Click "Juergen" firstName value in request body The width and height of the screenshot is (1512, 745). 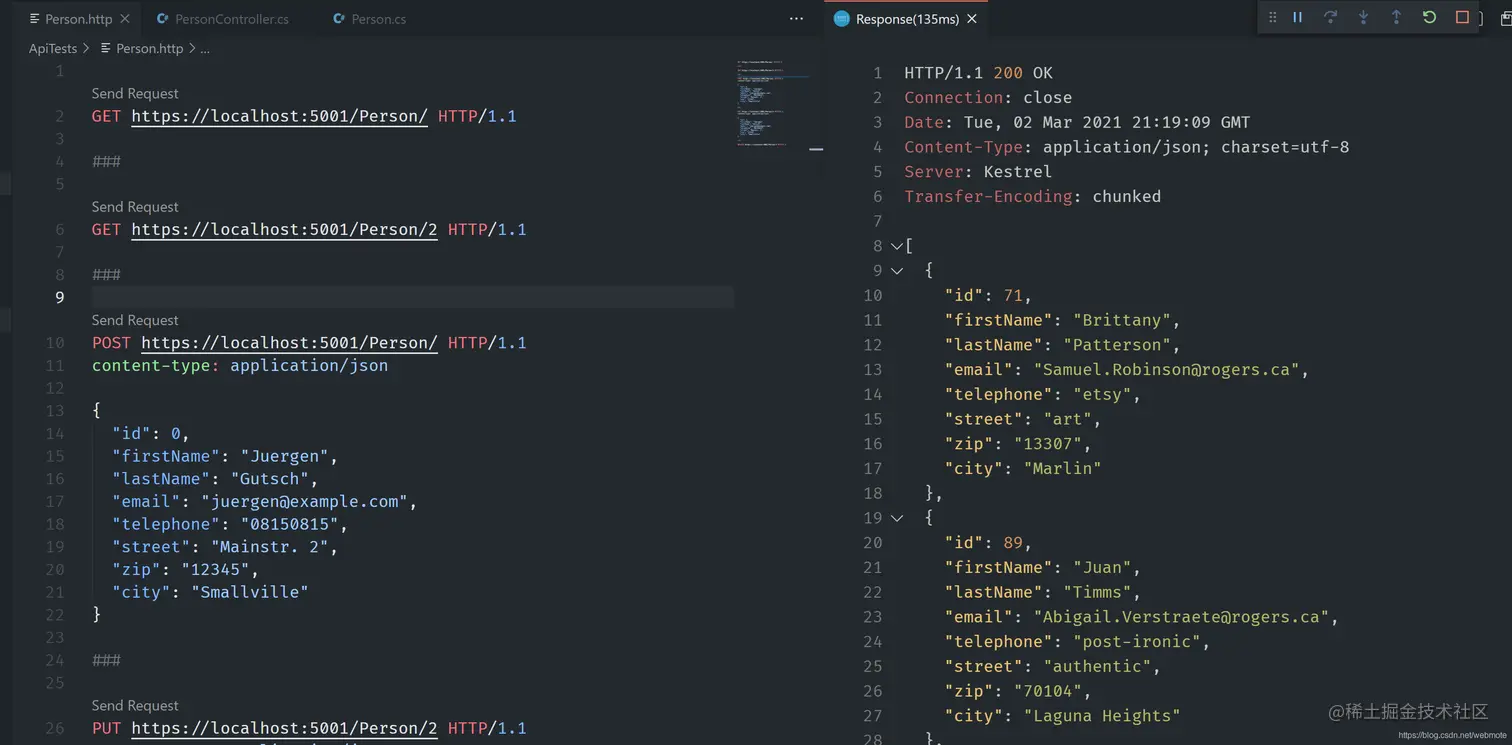pos(285,456)
